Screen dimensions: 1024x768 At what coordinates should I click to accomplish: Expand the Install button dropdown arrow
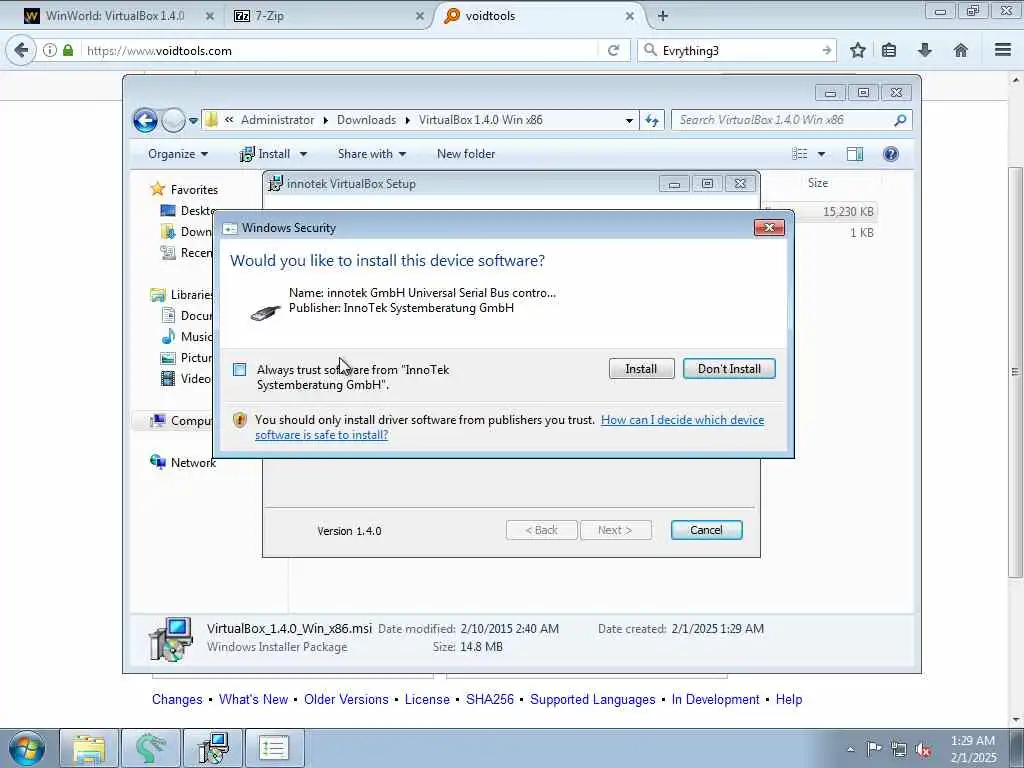point(303,154)
